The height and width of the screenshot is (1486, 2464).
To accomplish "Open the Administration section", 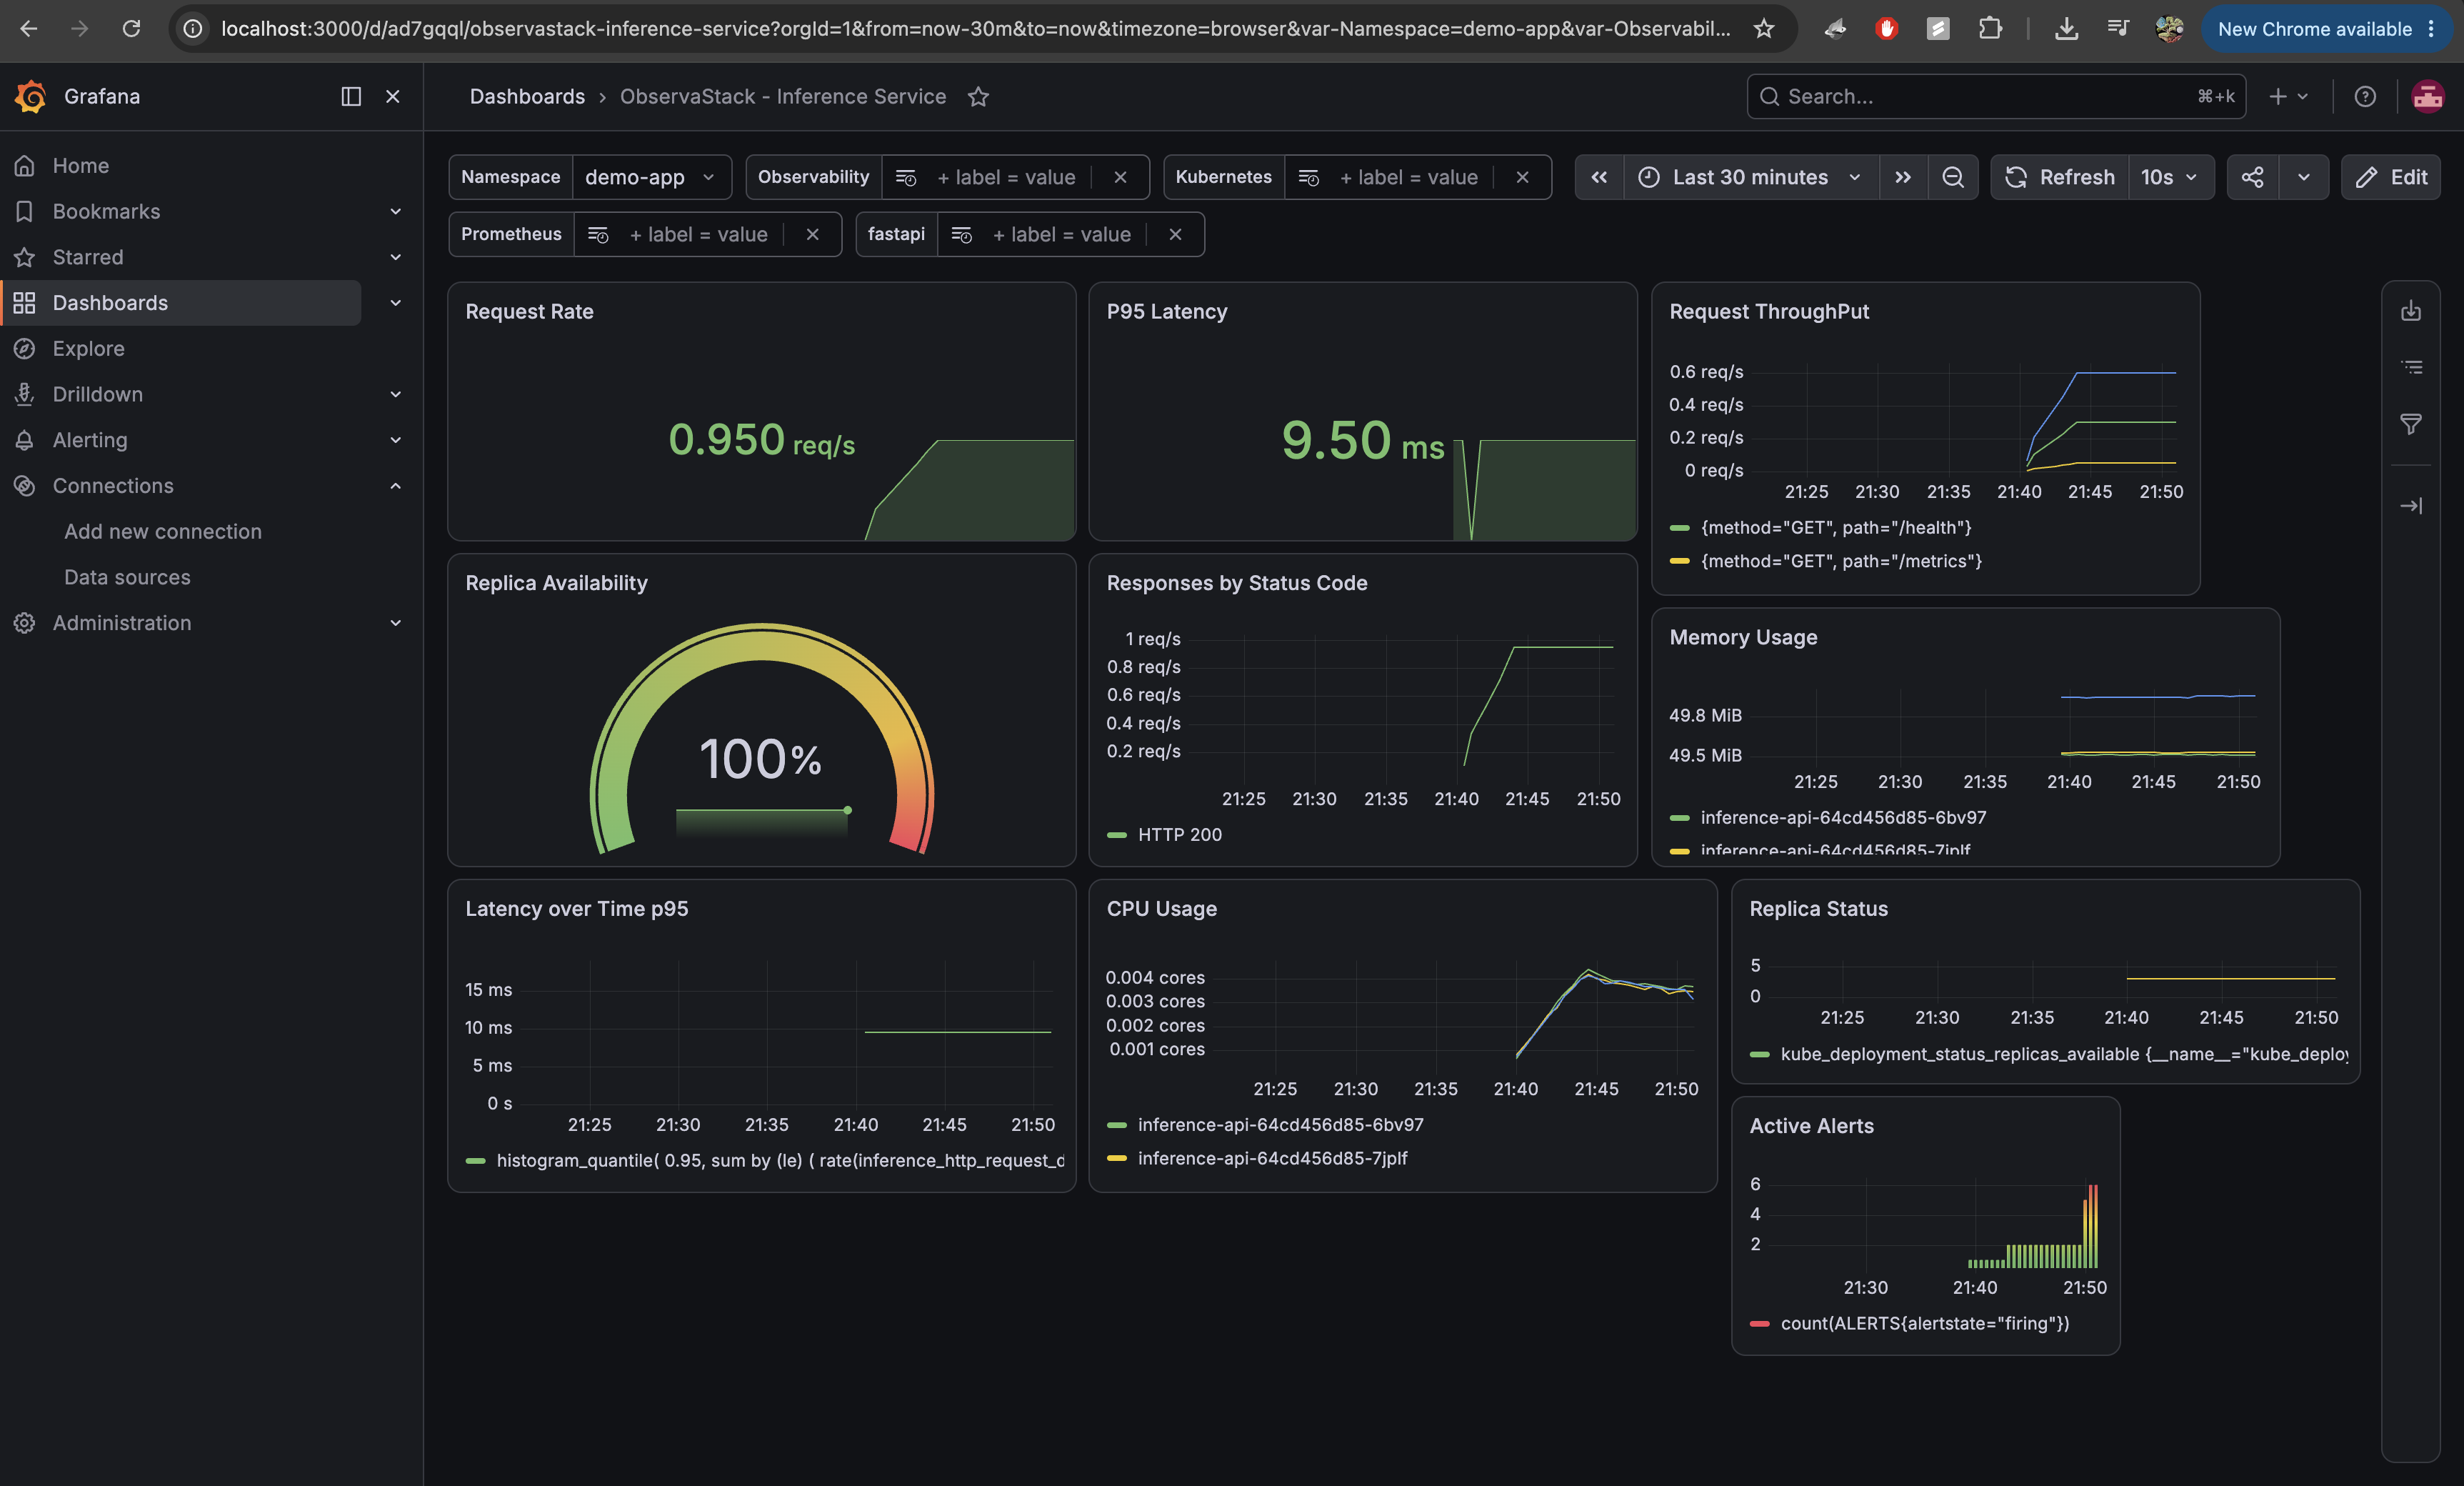I will tap(122, 623).
